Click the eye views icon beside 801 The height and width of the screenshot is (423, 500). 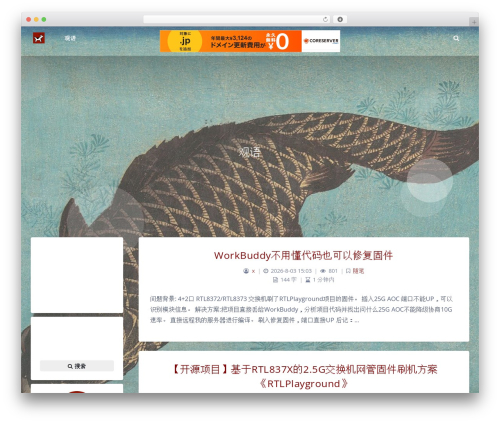click(x=323, y=271)
